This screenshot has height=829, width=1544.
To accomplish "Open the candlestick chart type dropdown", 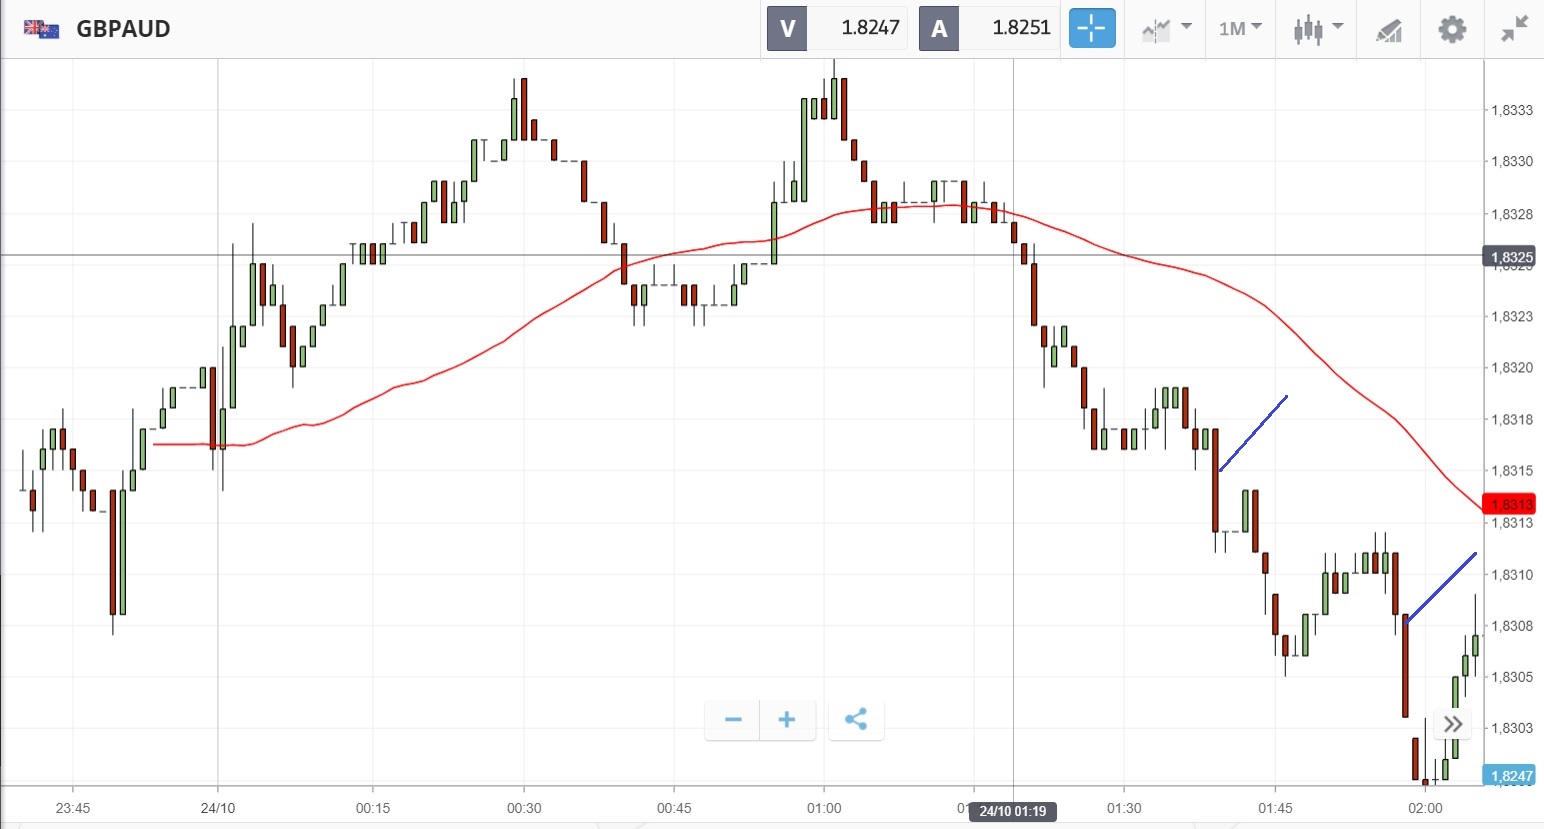I will 1317,28.
